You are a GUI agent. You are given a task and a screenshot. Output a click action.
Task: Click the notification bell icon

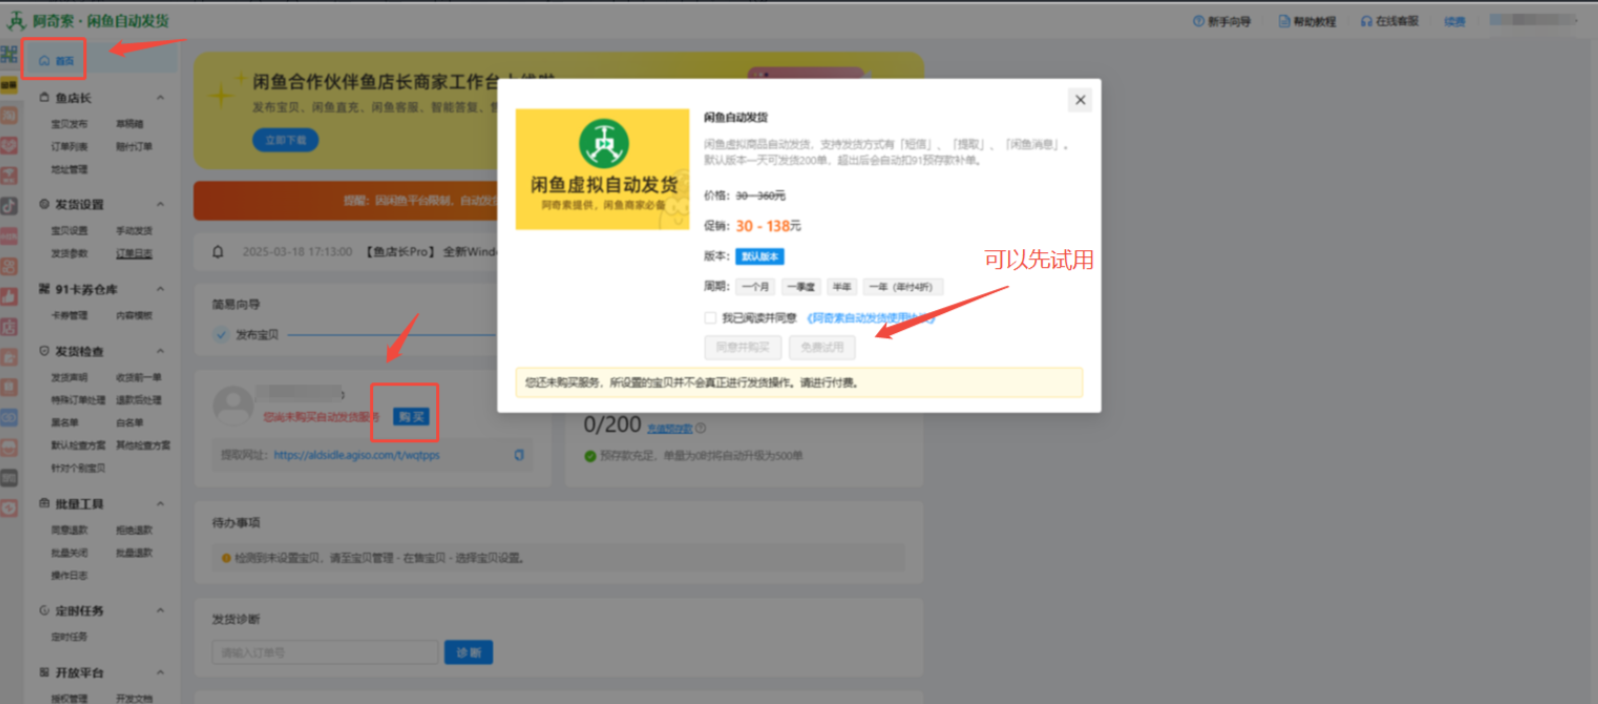218,252
